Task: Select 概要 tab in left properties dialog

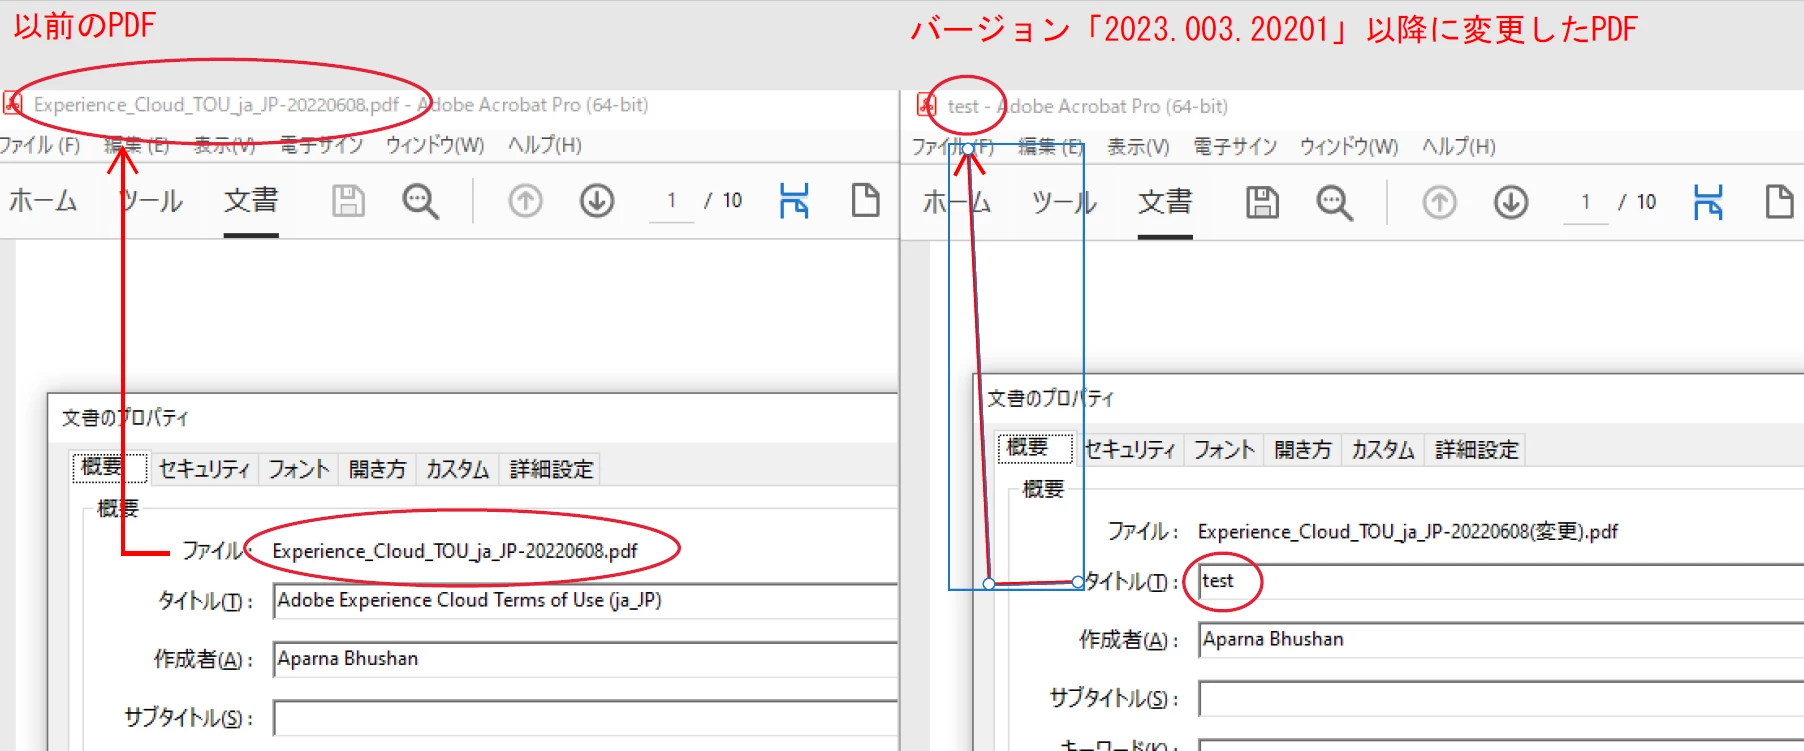Action: [x=109, y=467]
